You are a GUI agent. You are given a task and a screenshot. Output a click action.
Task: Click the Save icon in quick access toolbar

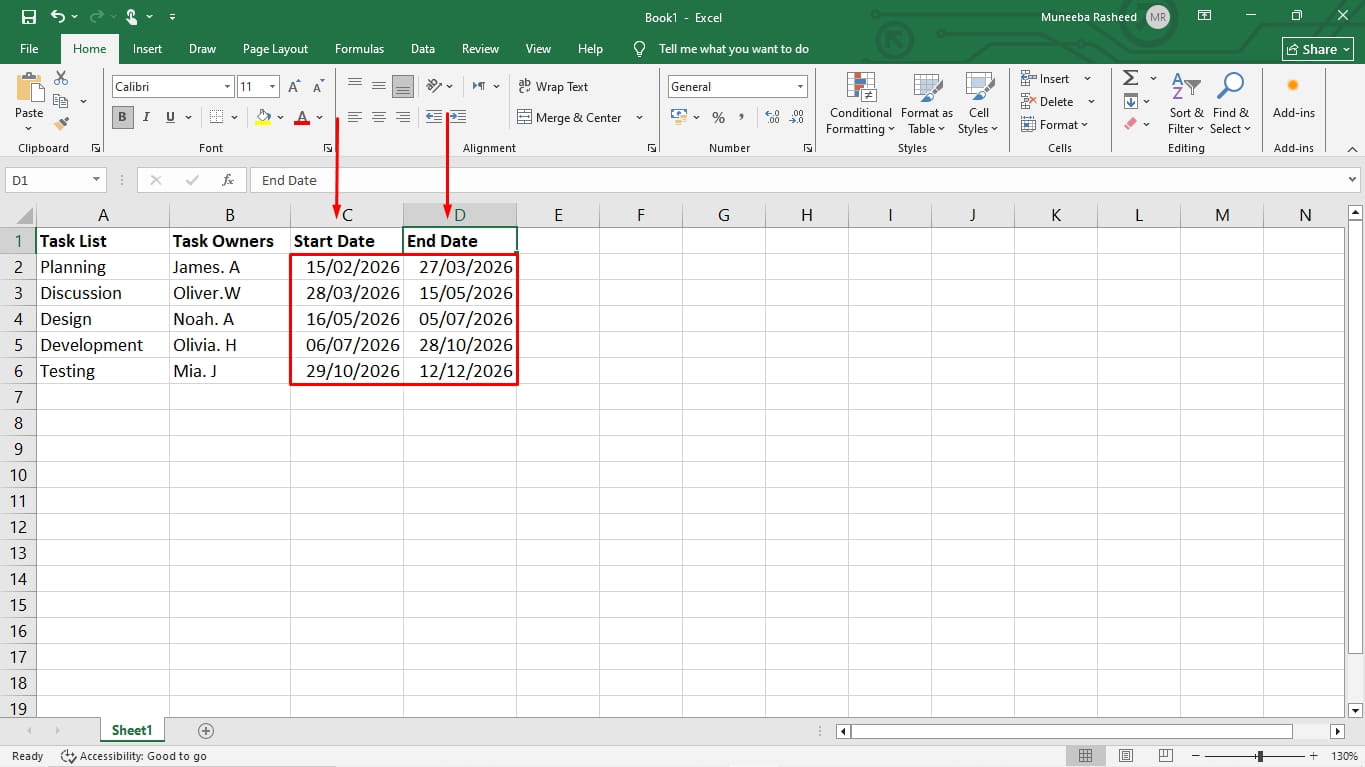pyautogui.click(x=28, y=17)
